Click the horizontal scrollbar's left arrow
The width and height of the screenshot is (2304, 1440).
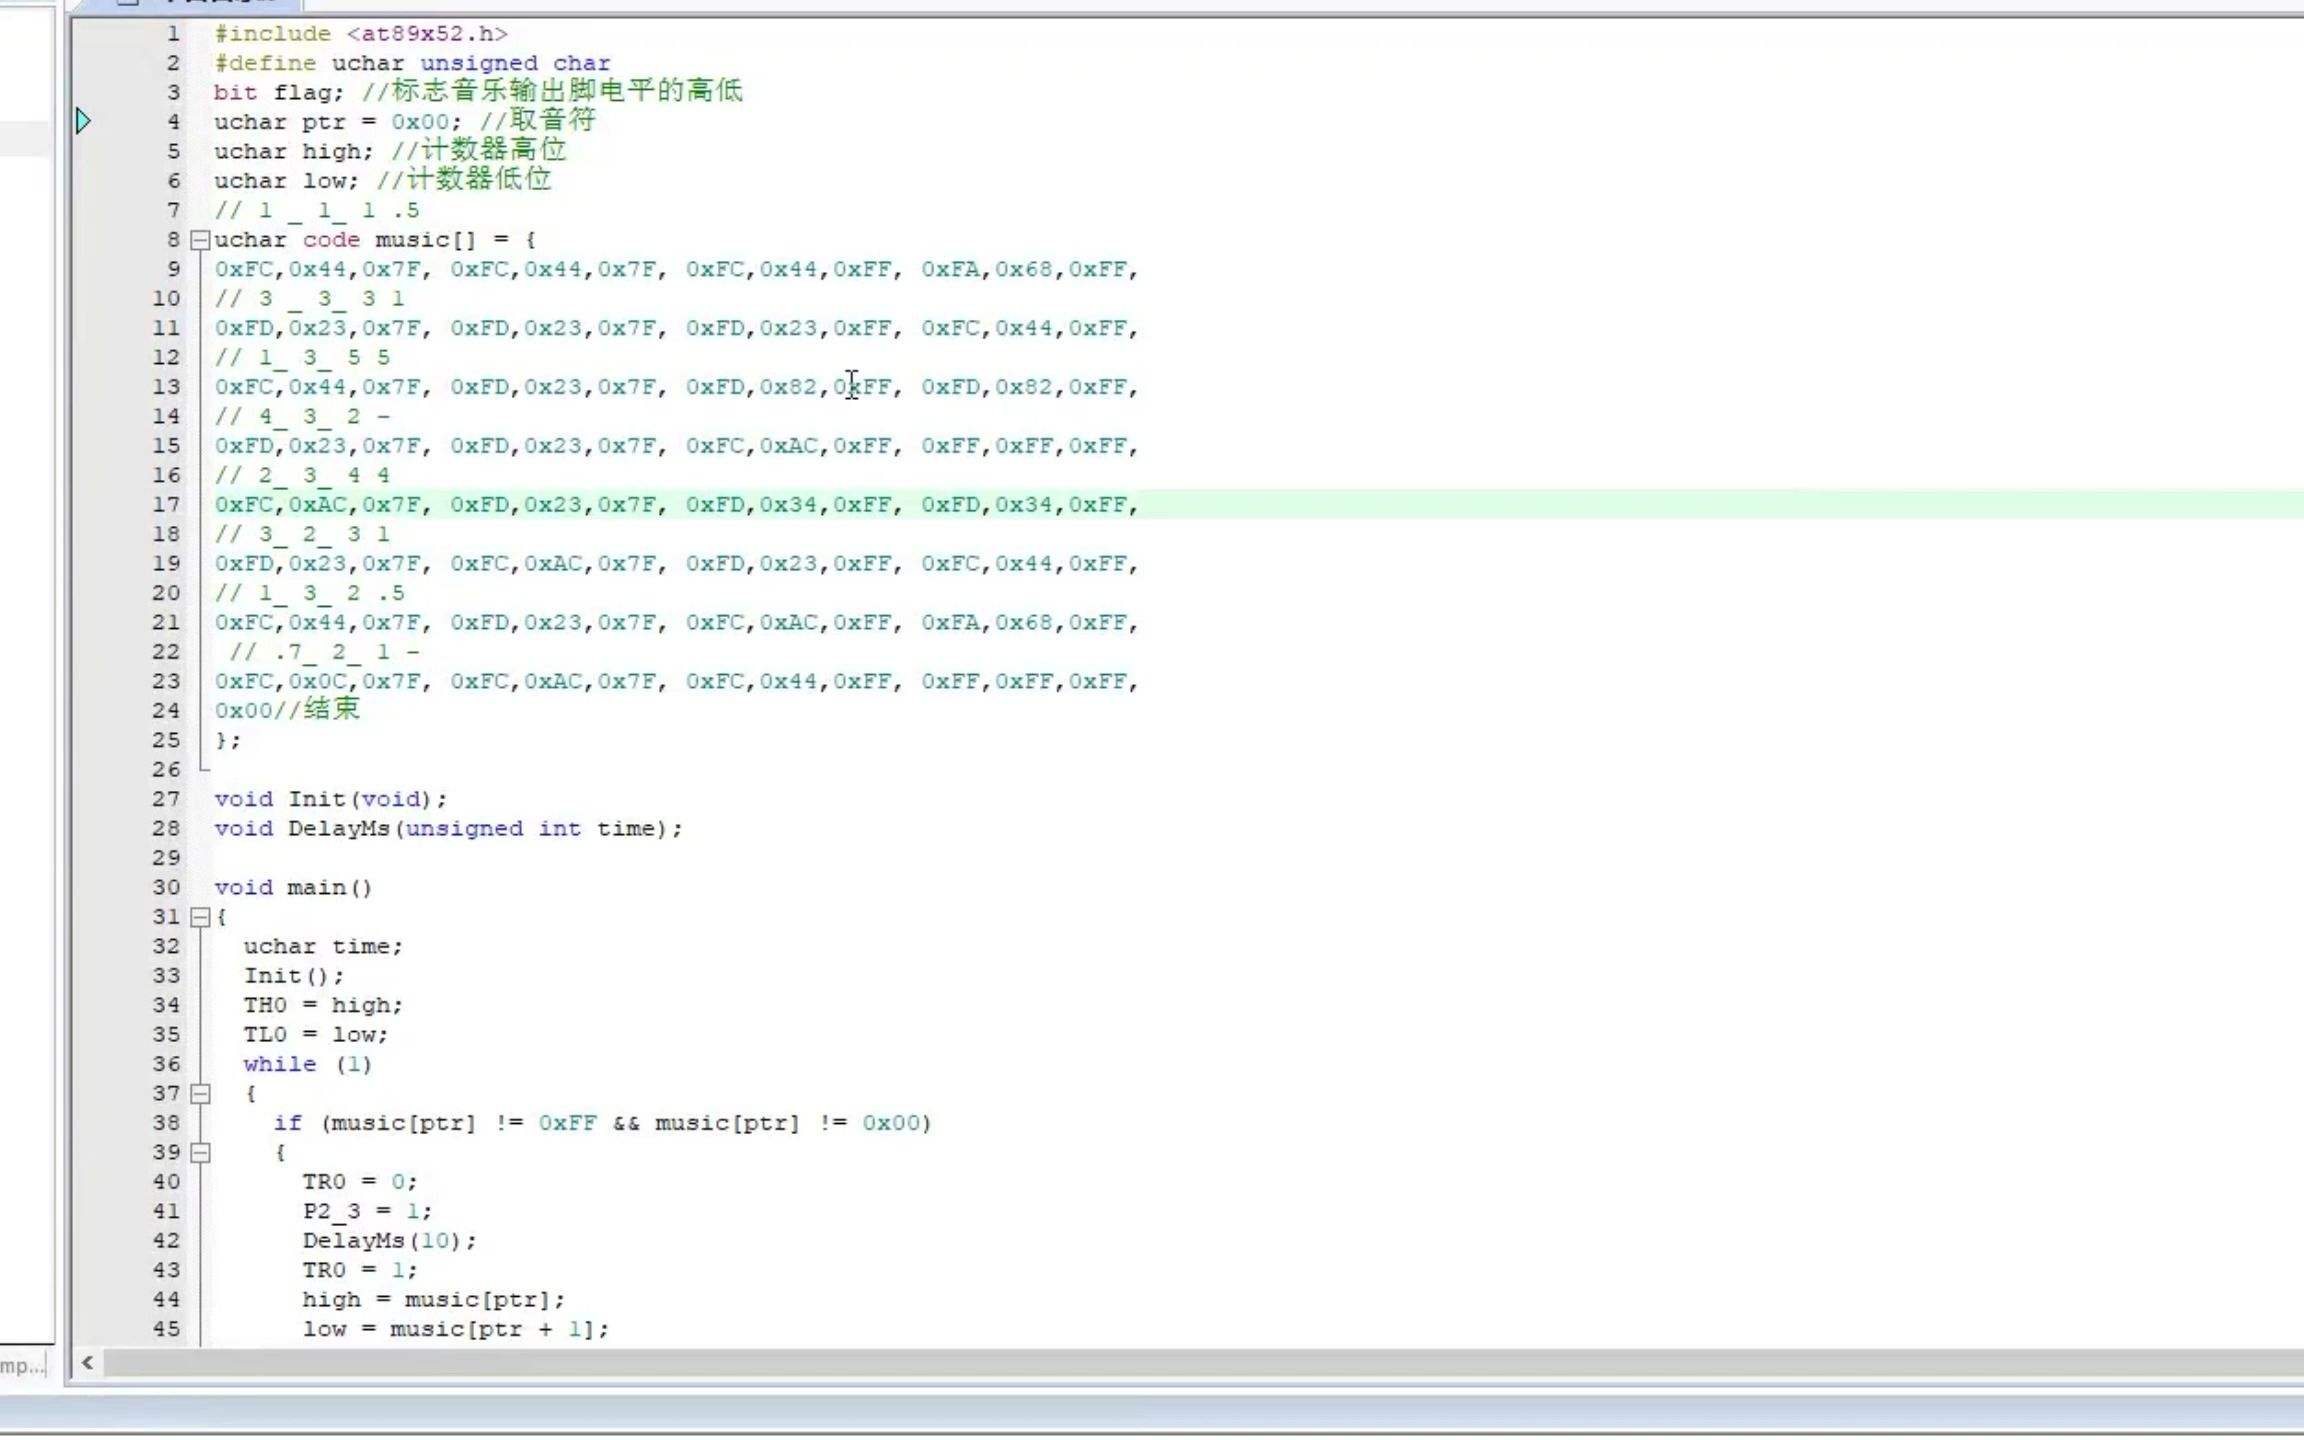pyautogui.click(x=88, y=1363)
